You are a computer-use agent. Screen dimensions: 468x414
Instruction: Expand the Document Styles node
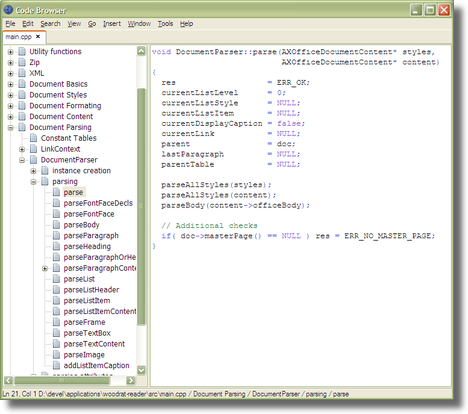point(10,95)
